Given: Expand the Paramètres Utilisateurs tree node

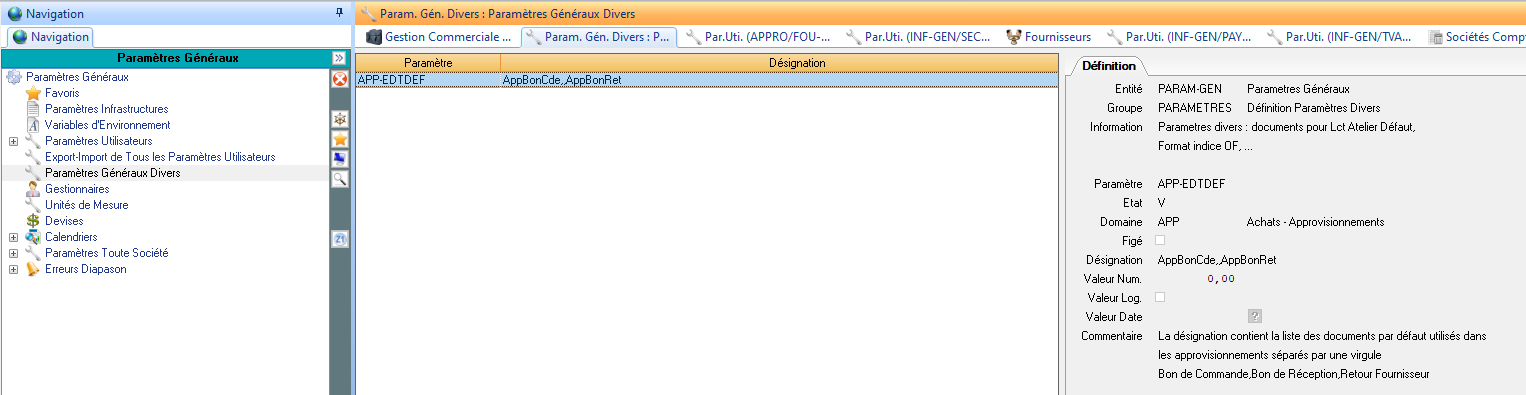Looking at the screenshot, I should [13, 141].
